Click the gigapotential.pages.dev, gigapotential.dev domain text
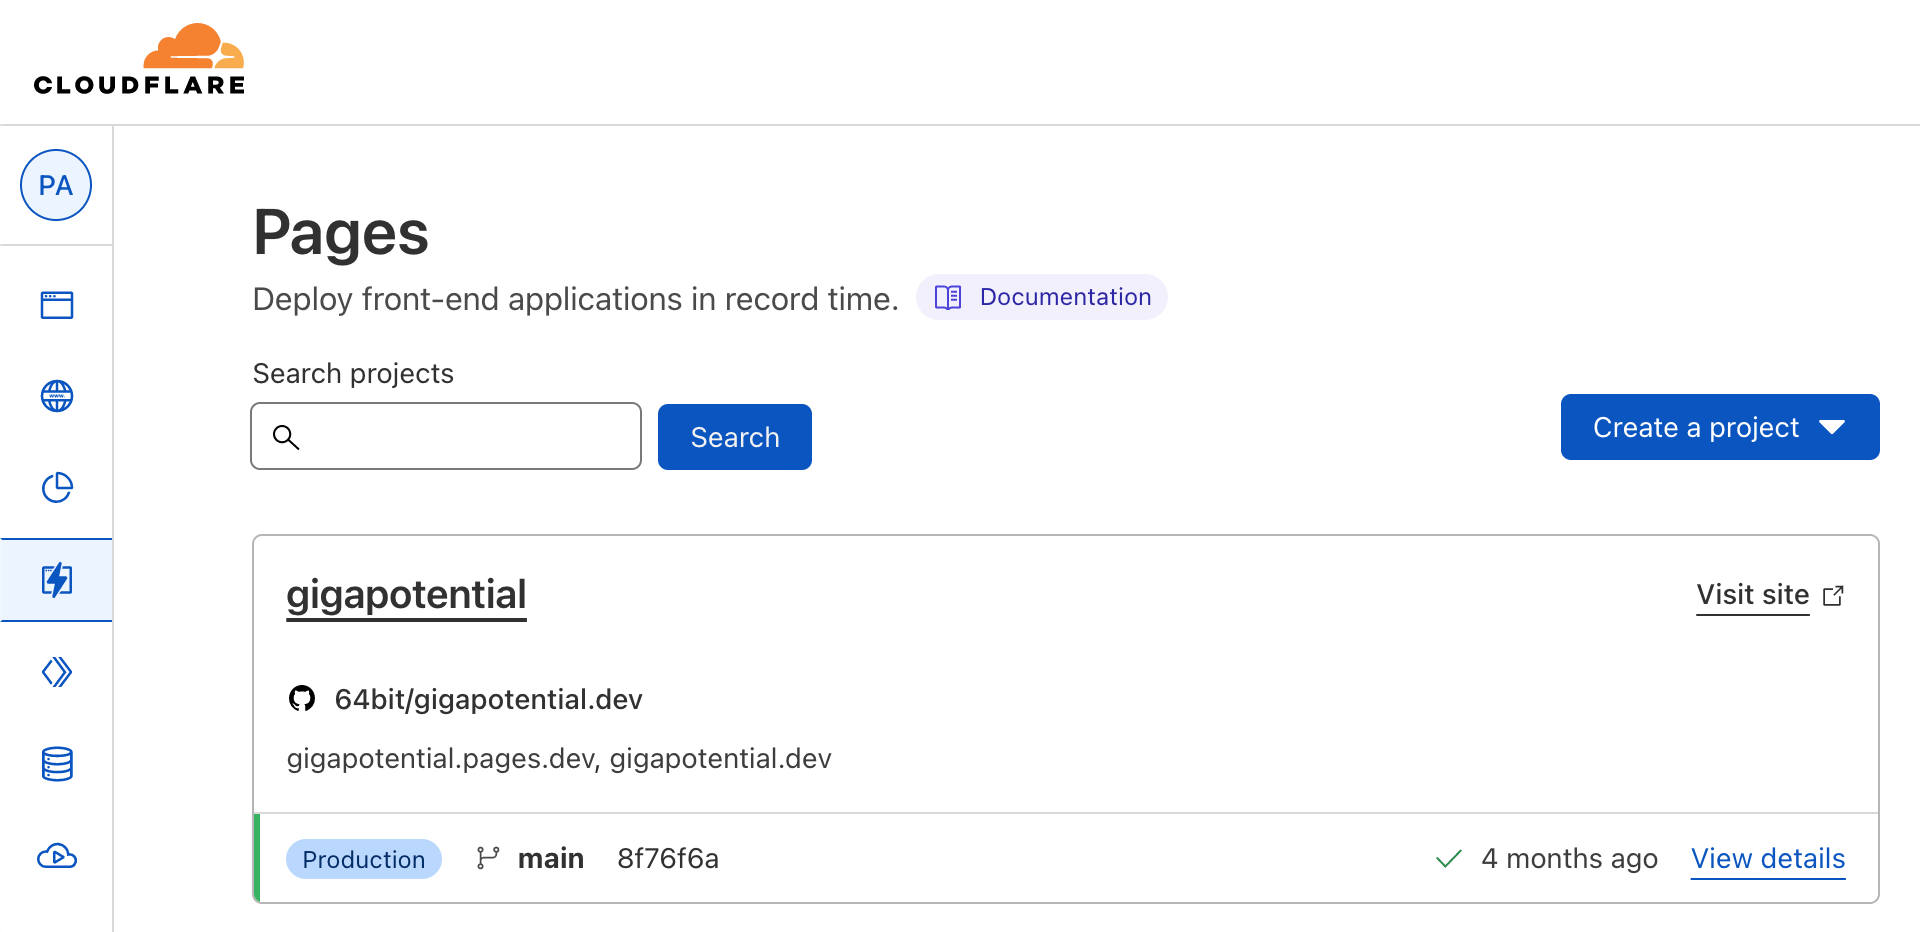 559,758
